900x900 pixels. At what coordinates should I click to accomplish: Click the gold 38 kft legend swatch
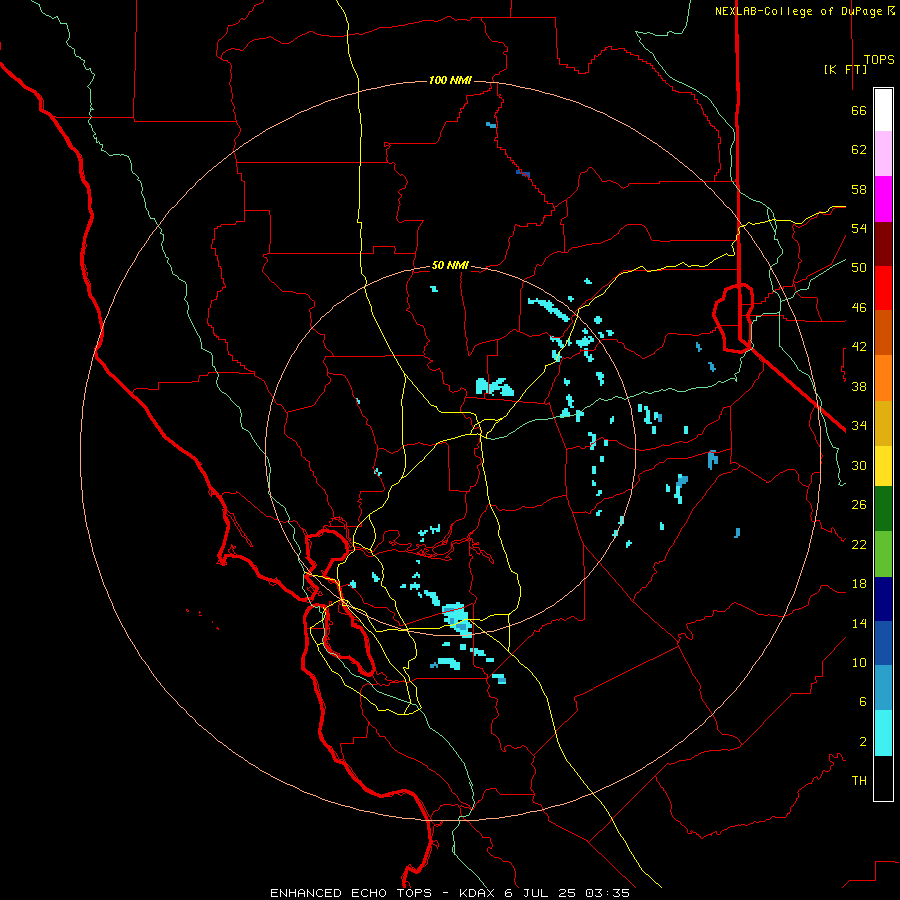[x=883, y=423]
